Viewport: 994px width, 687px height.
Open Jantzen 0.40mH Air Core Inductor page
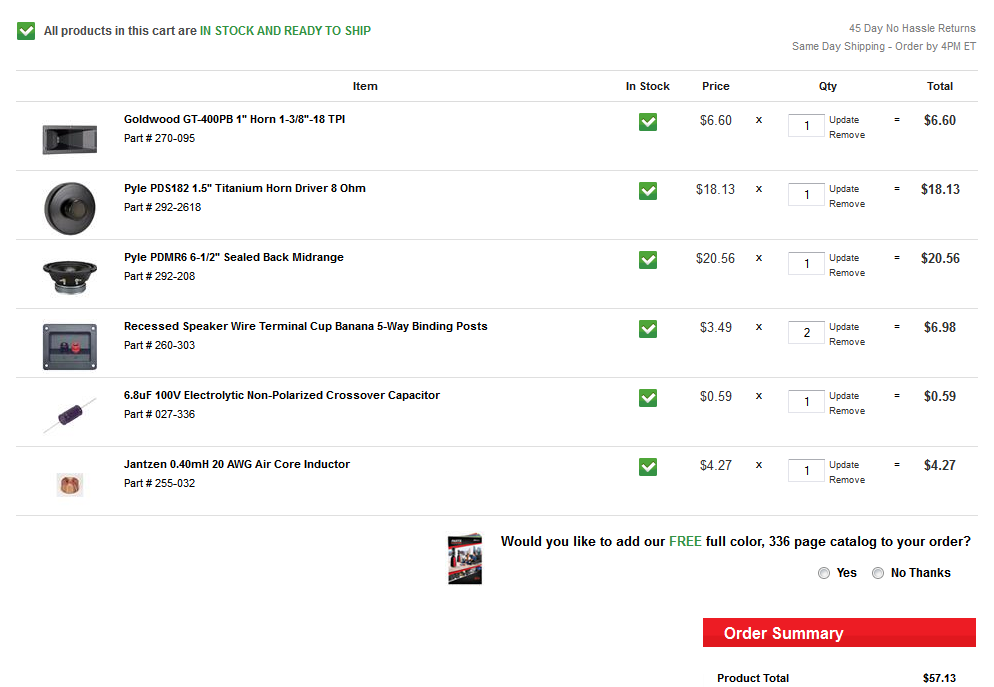[236, 465]
